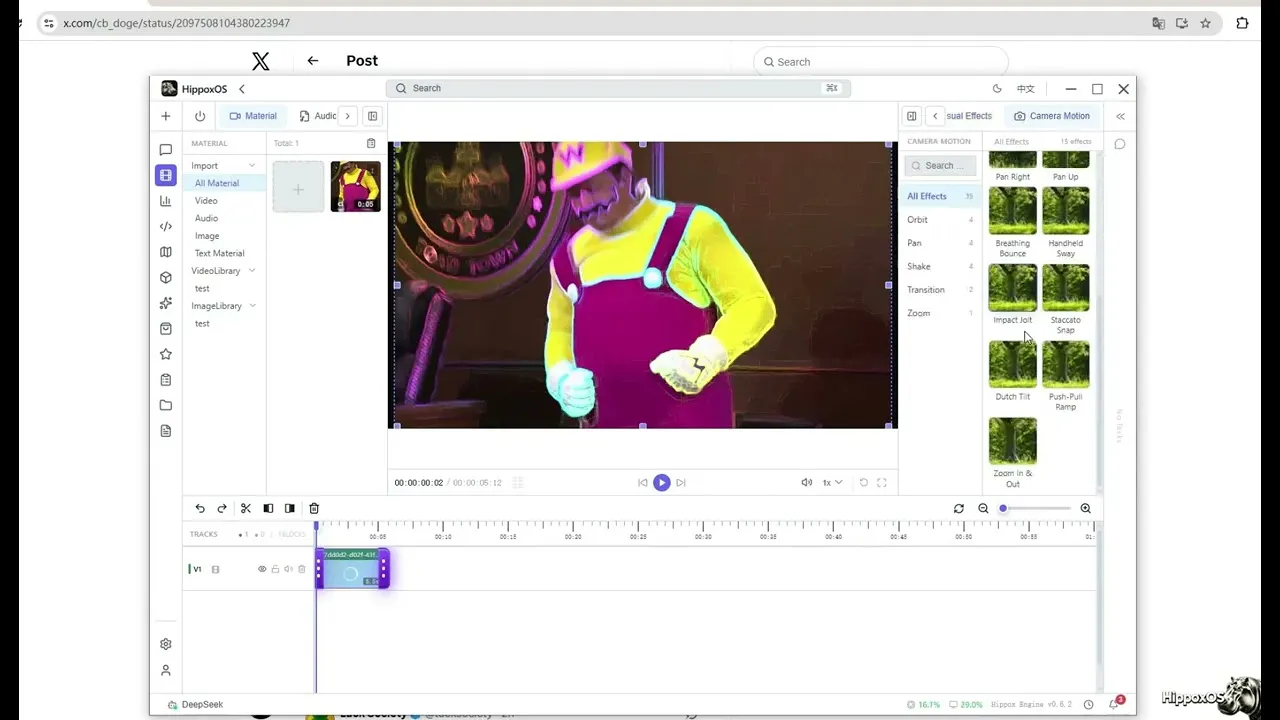Toggle the left panel layout button
The image size is (1280, 720).
(x=372, y=116)
